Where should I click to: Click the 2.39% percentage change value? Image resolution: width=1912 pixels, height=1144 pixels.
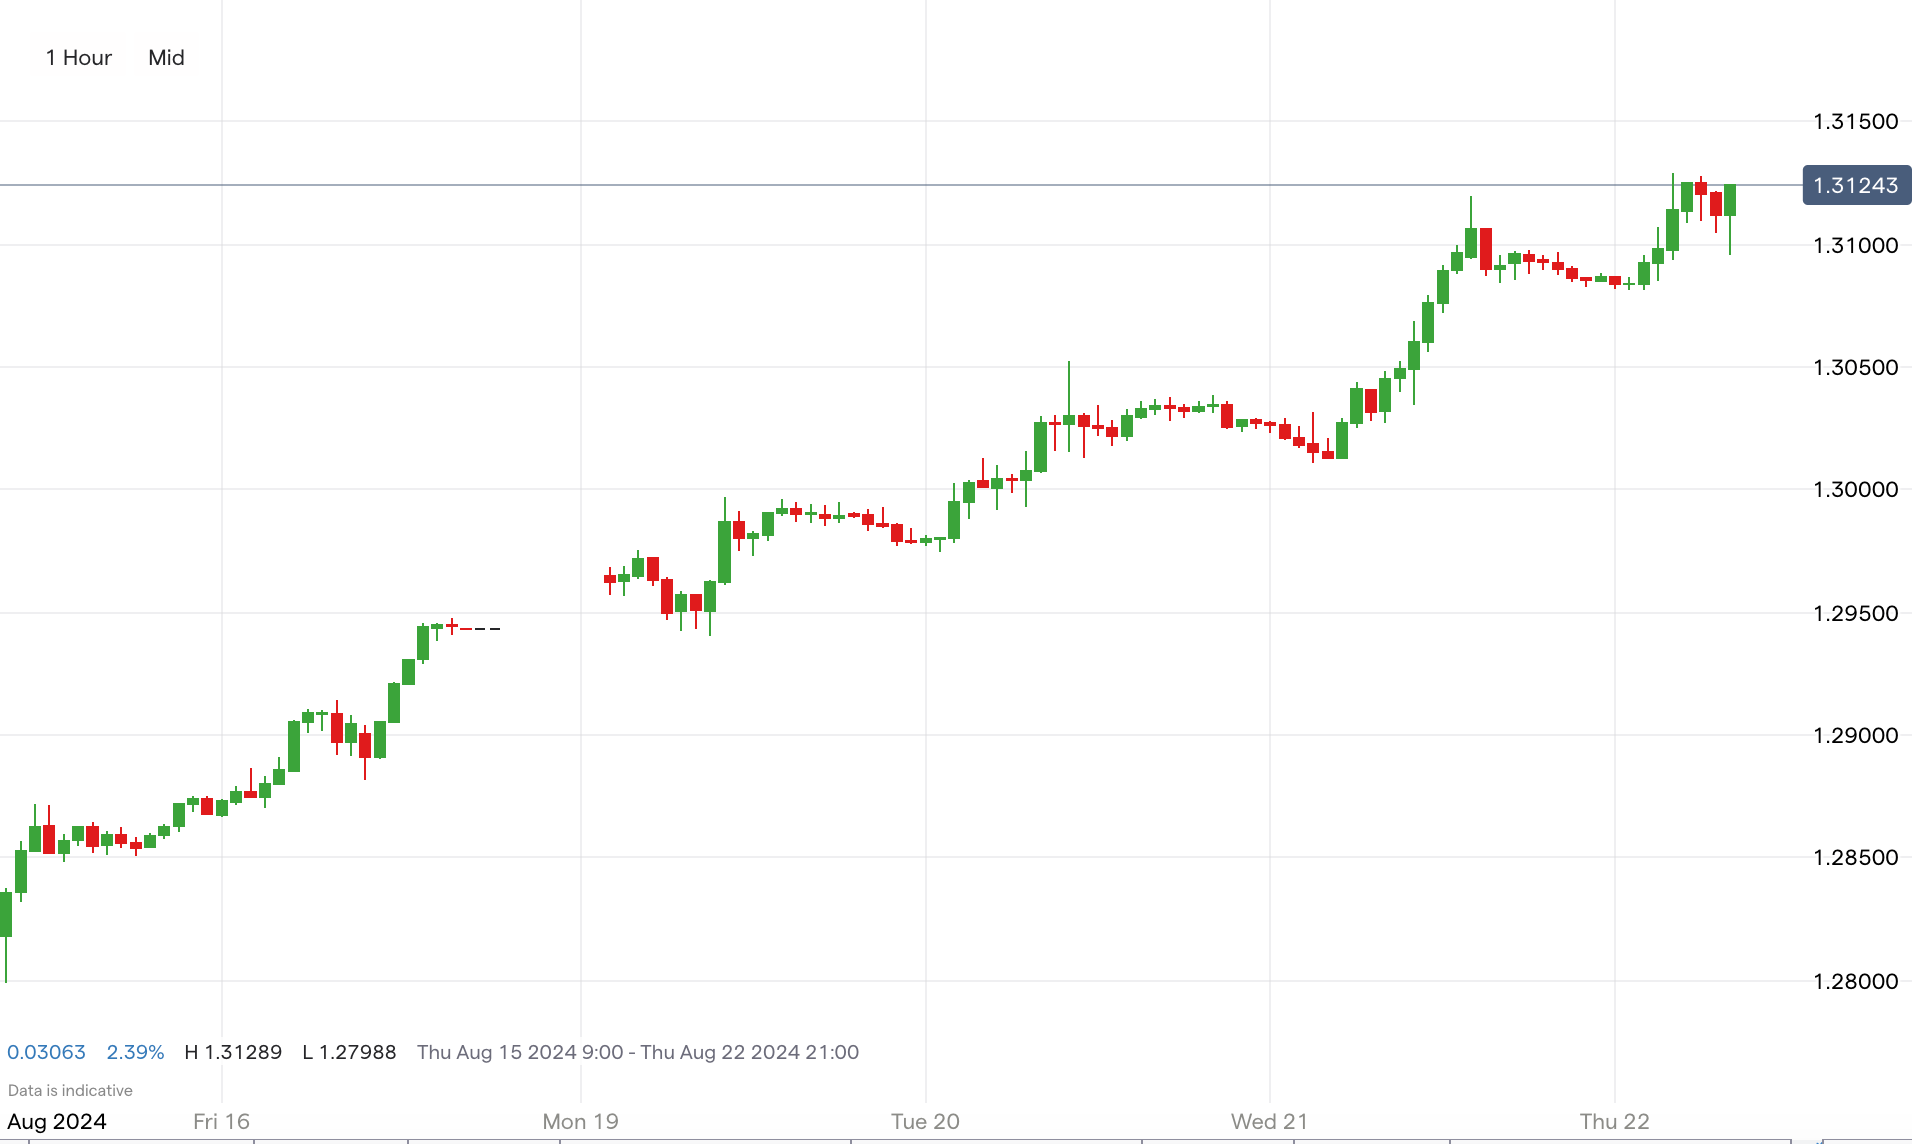pyautogui.click(x=135, y=1052)
